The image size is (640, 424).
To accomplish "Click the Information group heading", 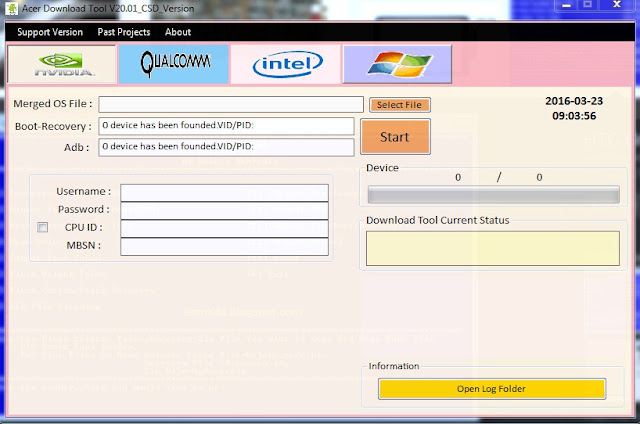I will [394, 366].
